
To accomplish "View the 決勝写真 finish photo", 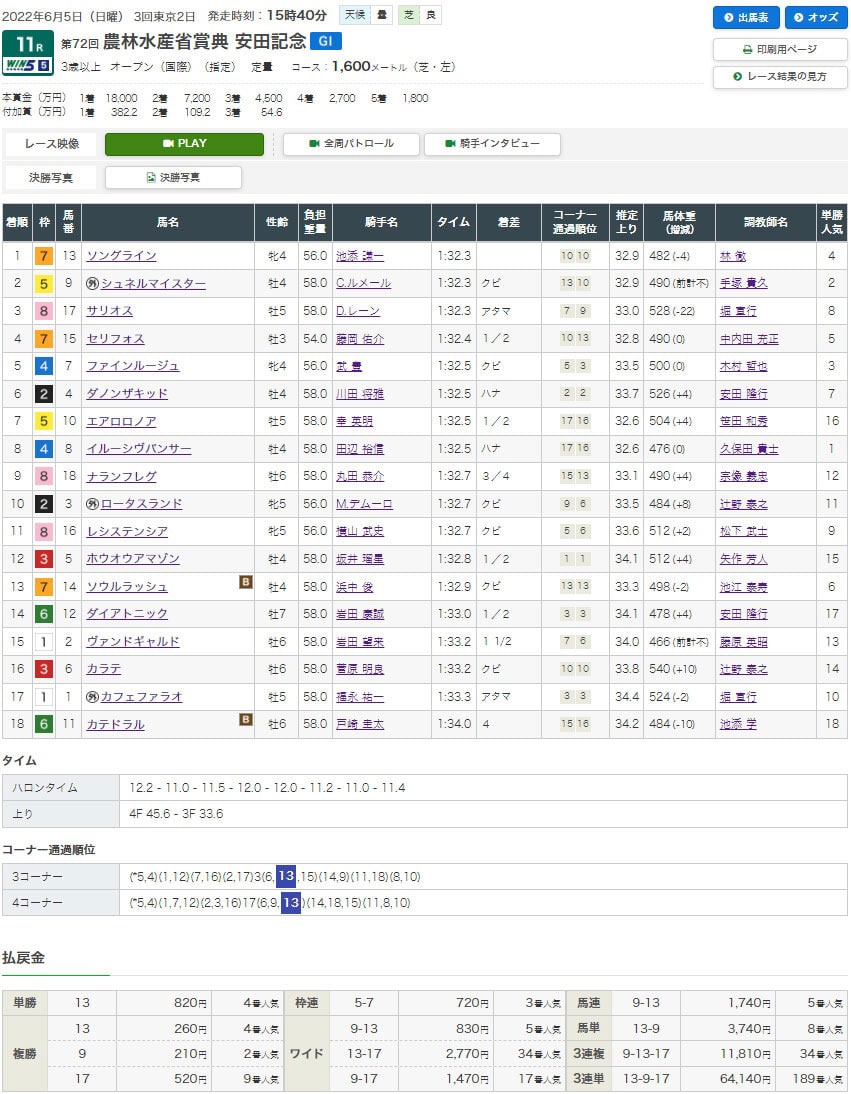I will [x=173, y=178].
